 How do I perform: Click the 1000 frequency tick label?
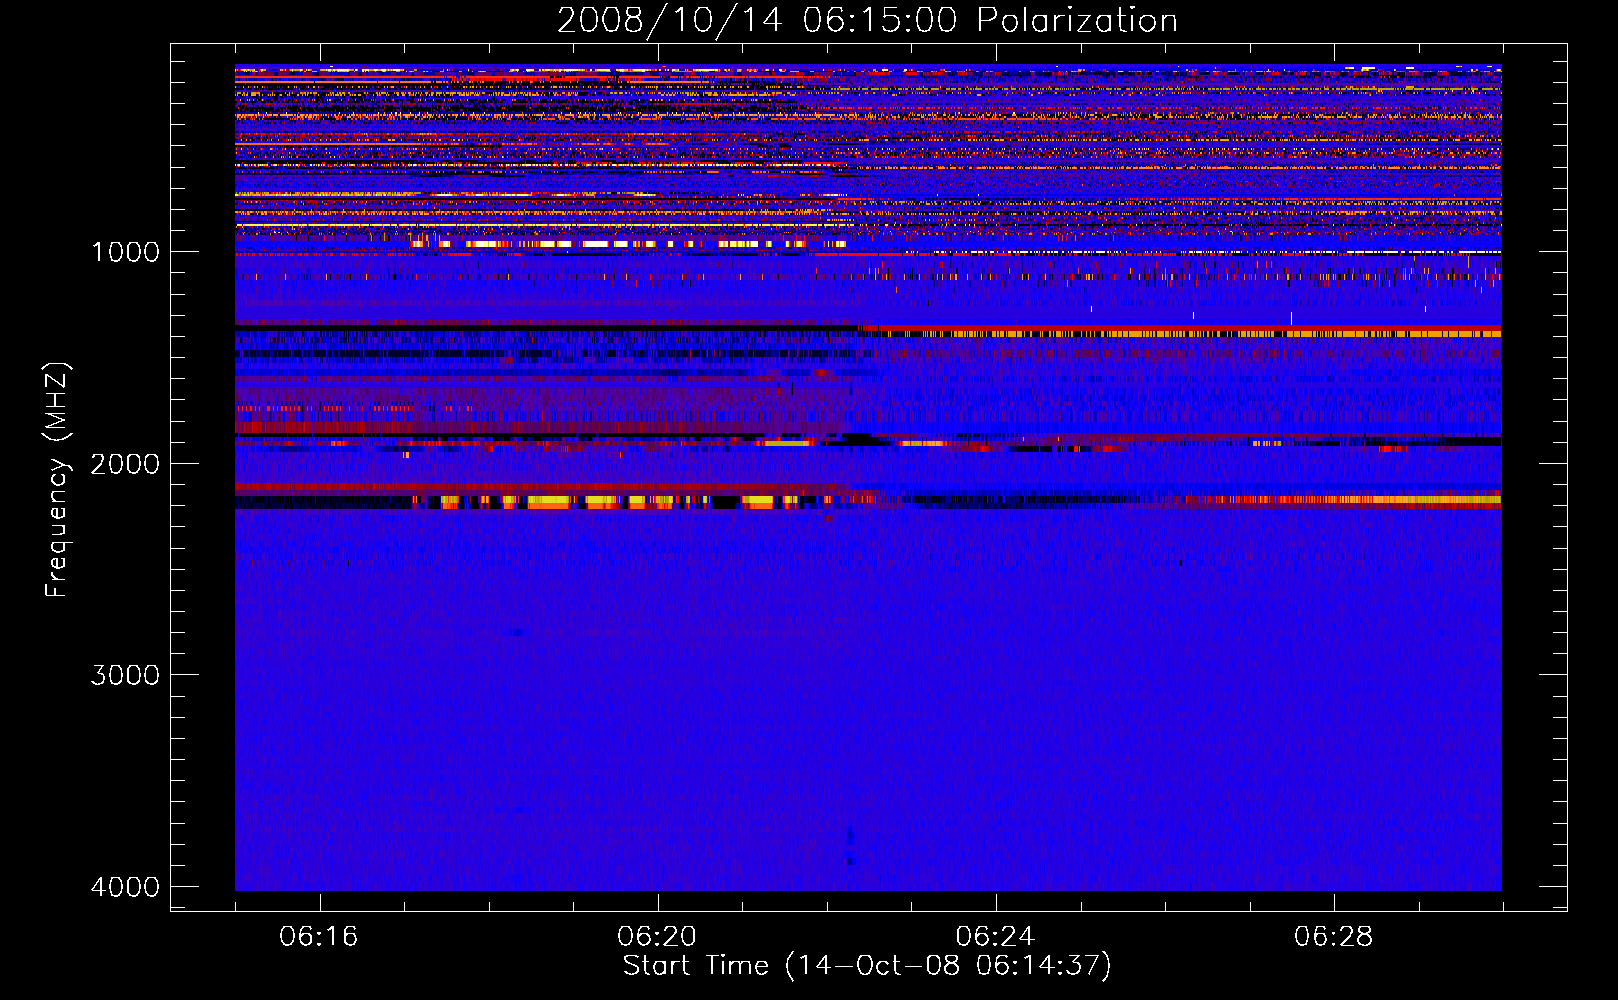[125, 251]
